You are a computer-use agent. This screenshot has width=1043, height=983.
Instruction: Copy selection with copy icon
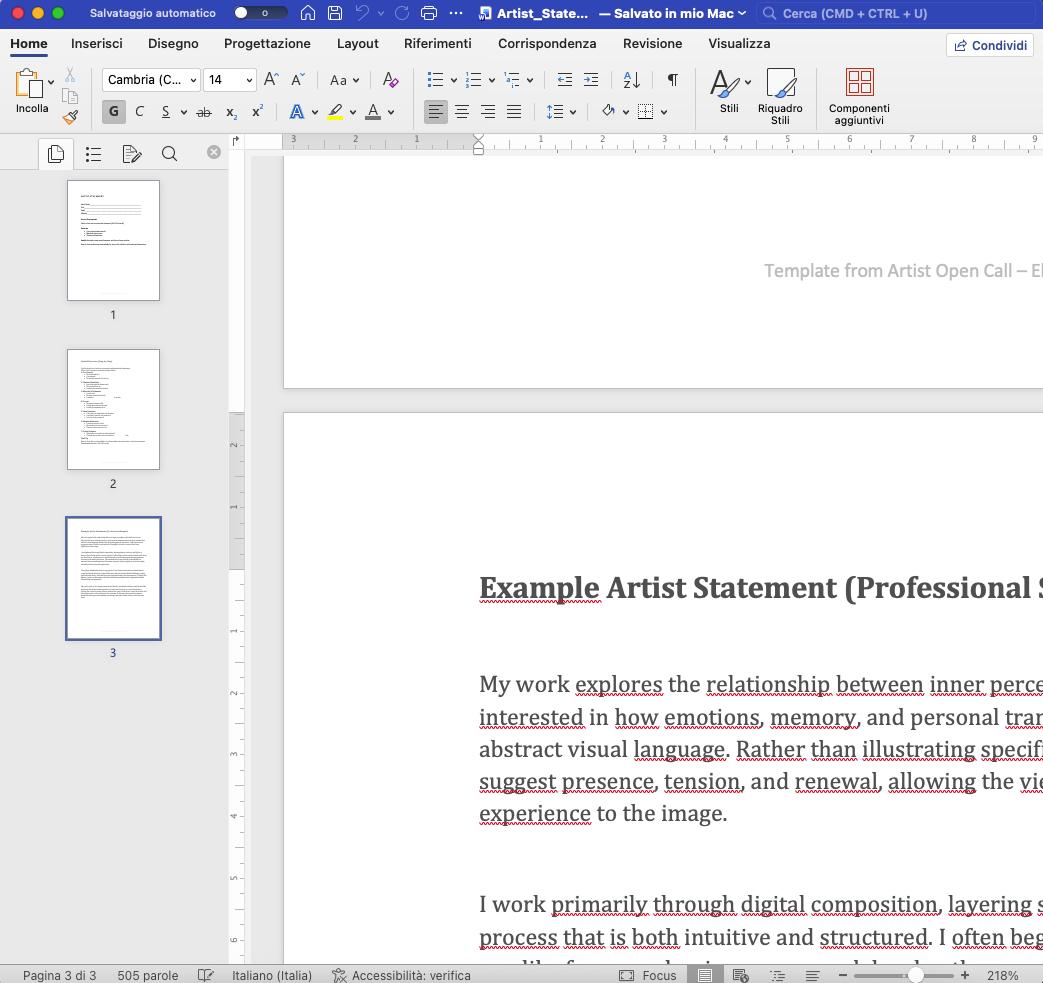tap(70, 96)
